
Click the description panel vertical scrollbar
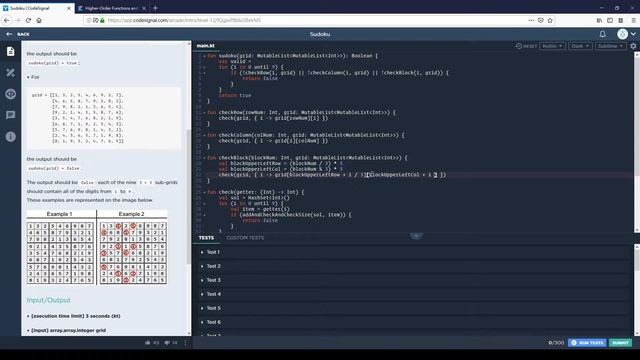click(x=189, y=196)
